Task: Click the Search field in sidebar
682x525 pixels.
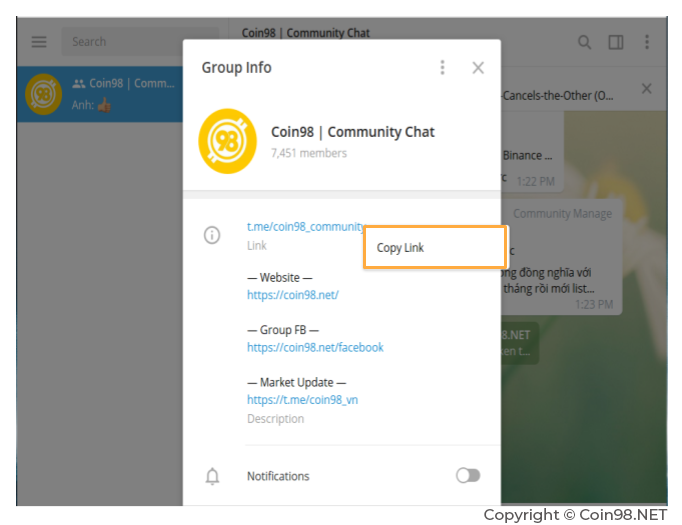Action: point(140,42)
